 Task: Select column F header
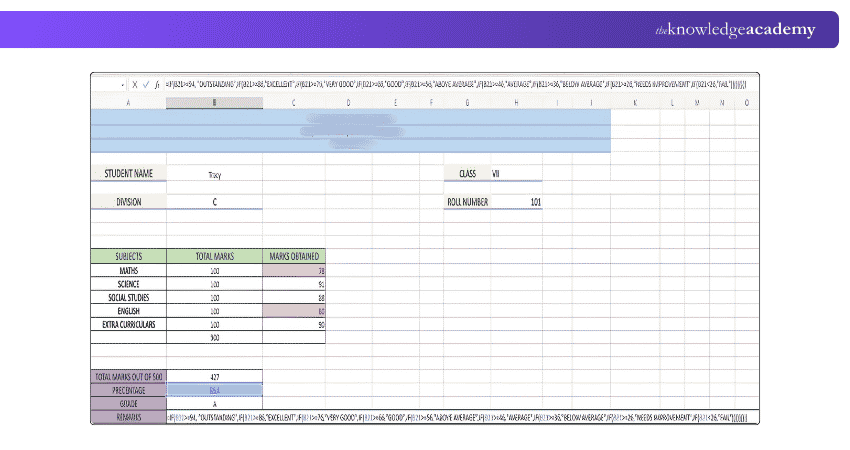pyautogui.click(x=432, y=102)
